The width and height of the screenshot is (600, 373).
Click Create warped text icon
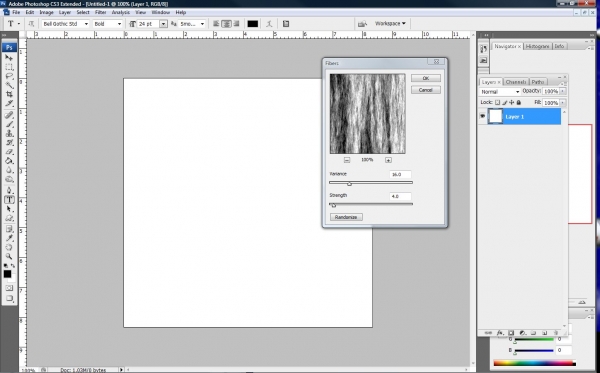pyautogui.click(x=269, y=24)
